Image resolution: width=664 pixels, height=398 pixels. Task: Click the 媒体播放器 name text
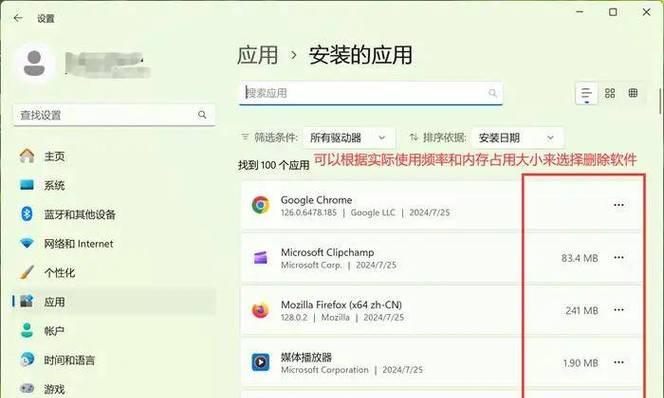click(306, 357)
